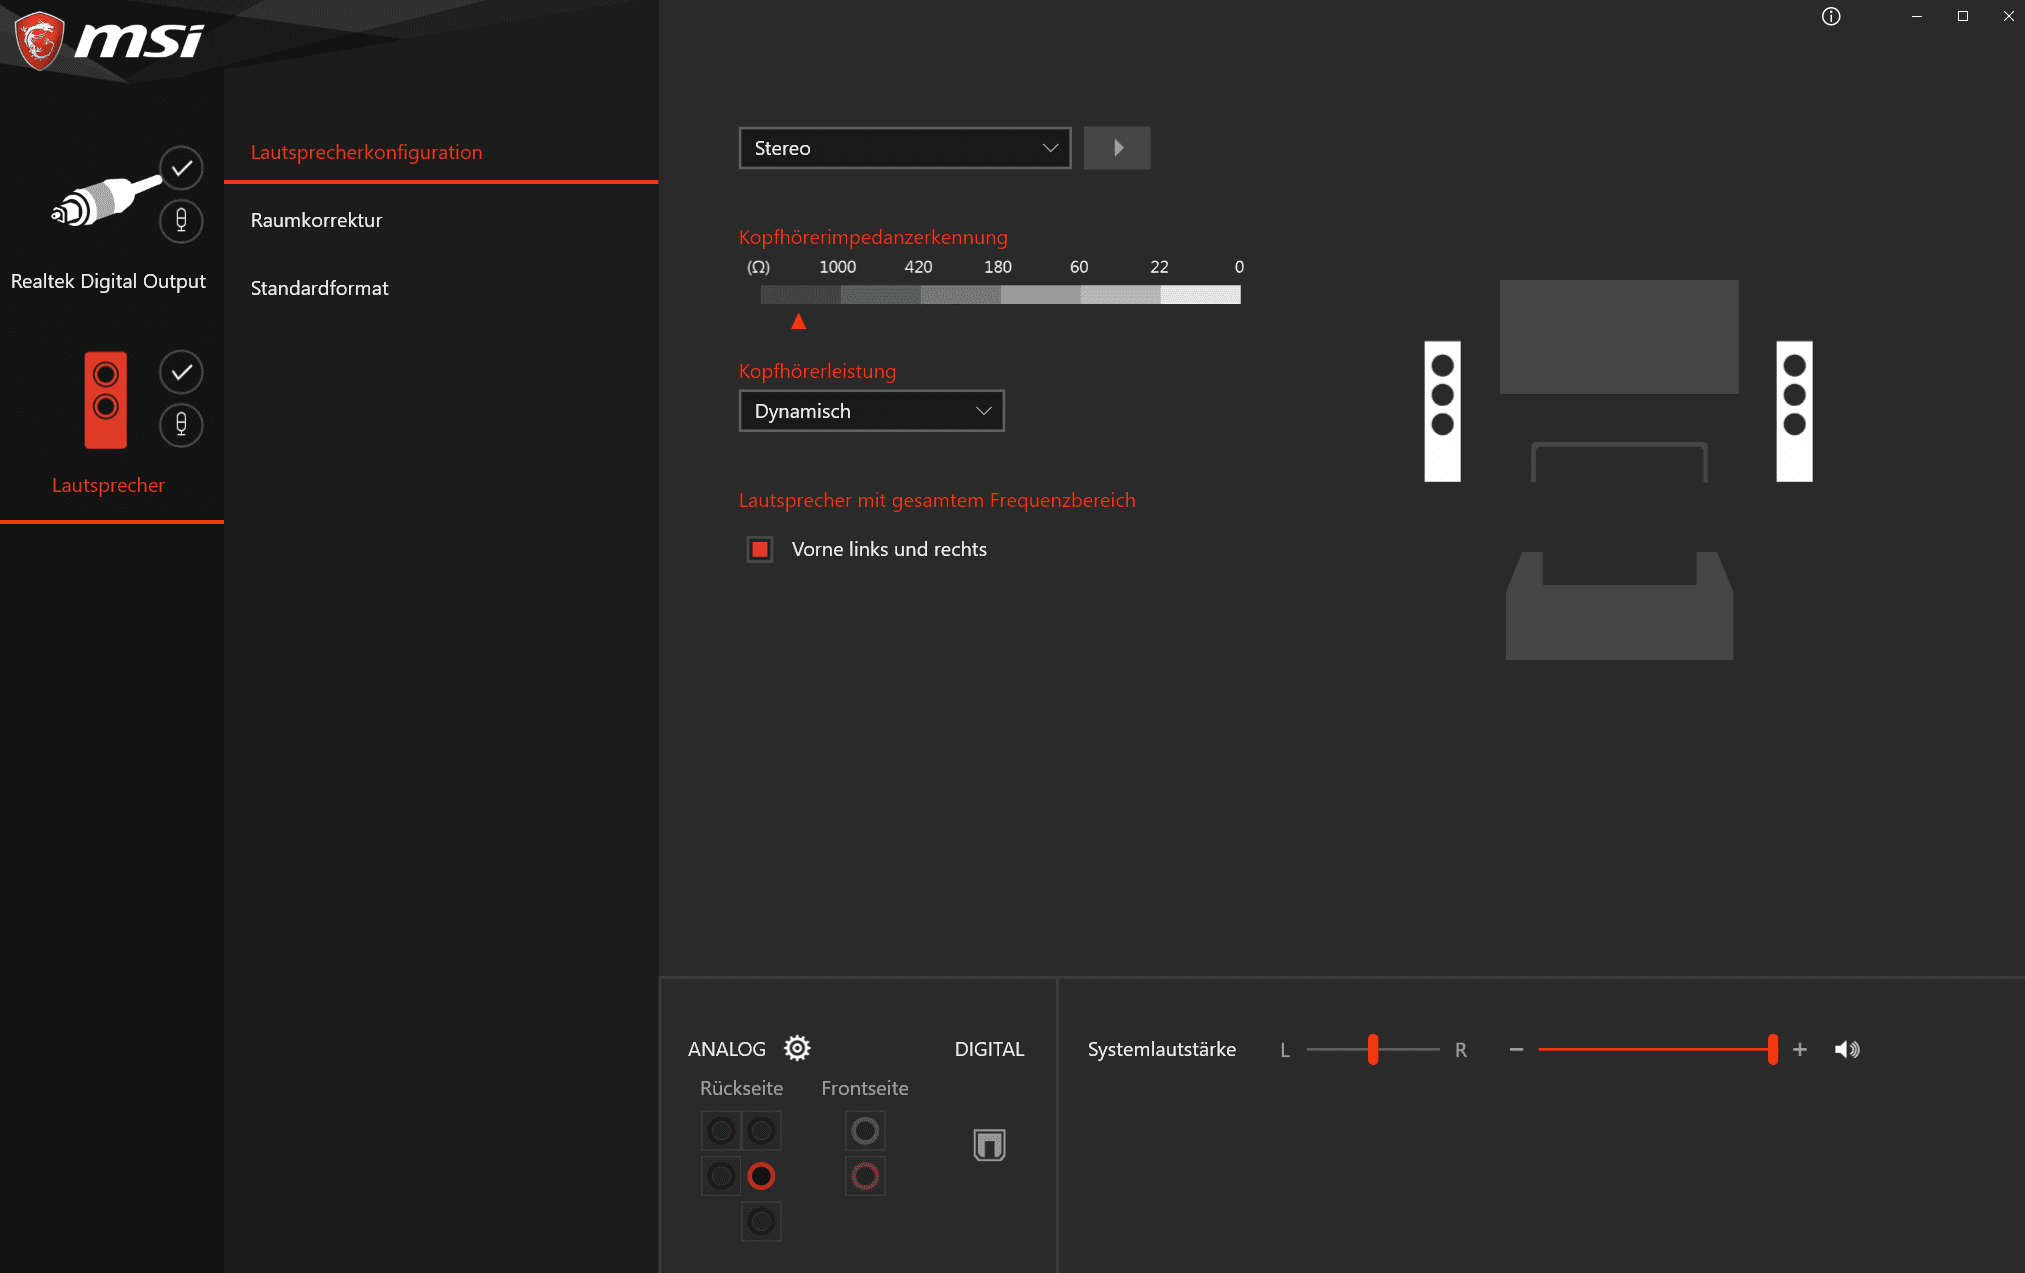Click the L/R balance slider handle
Viewport: 2025px width, 1273px height.
(x=1373, y=1049)
